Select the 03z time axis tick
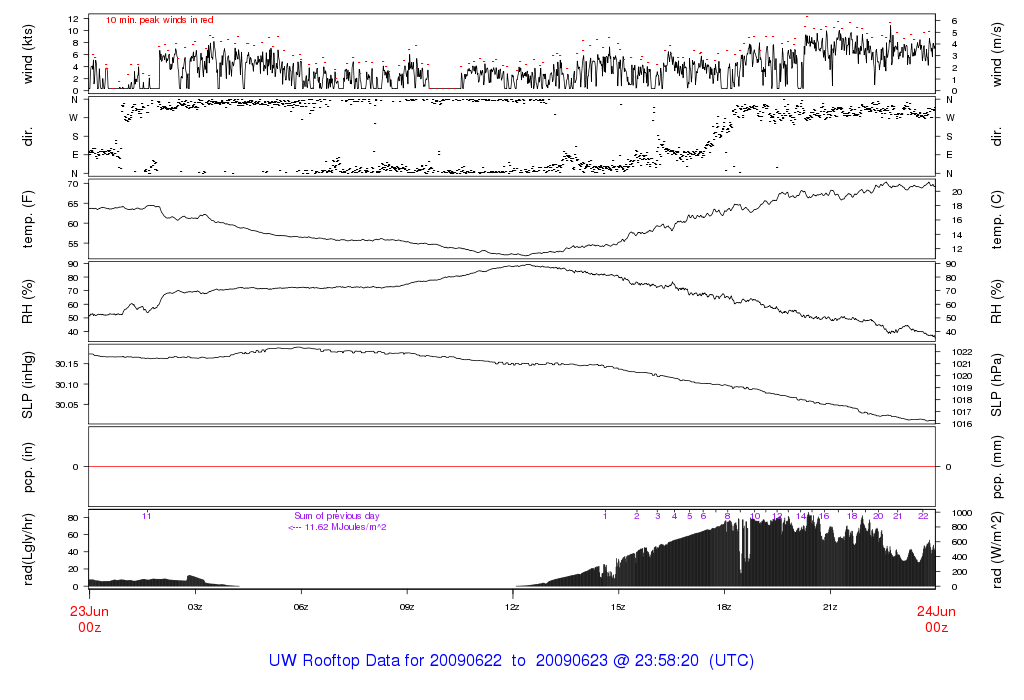 tap(195, 607)
